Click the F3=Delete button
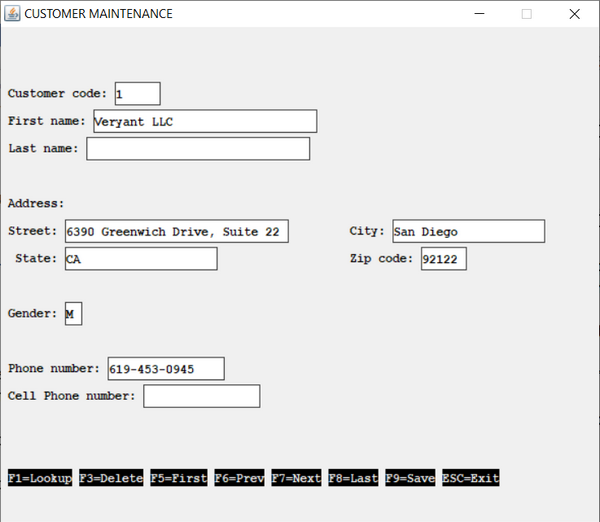Viewport: 600px width, 522px height. coord(111,479)
